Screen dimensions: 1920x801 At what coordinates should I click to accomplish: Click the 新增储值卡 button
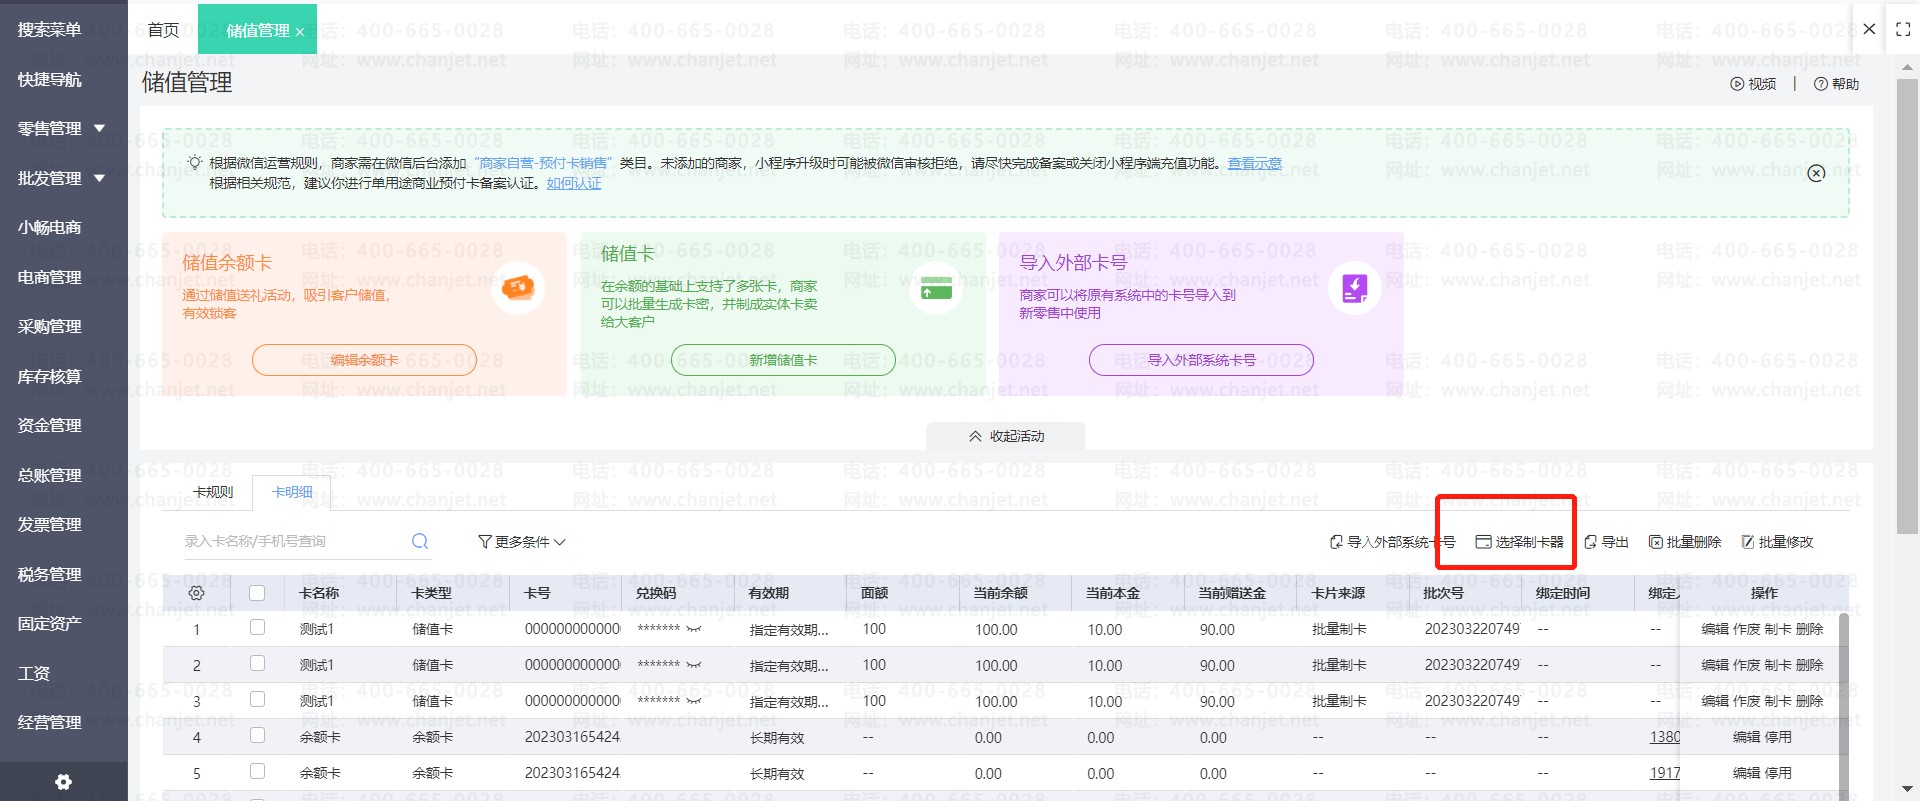pyautogui.click(x=783, y=360)
